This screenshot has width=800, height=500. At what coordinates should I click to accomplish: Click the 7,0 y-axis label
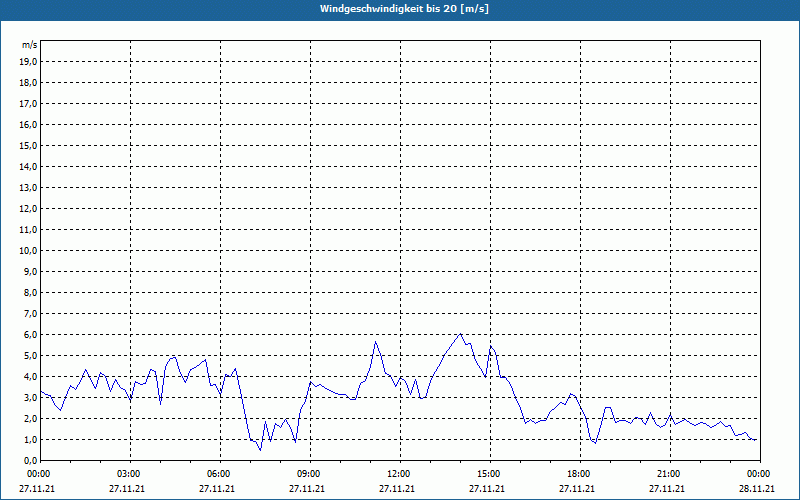pyautogui.click(x=30, y=313)
